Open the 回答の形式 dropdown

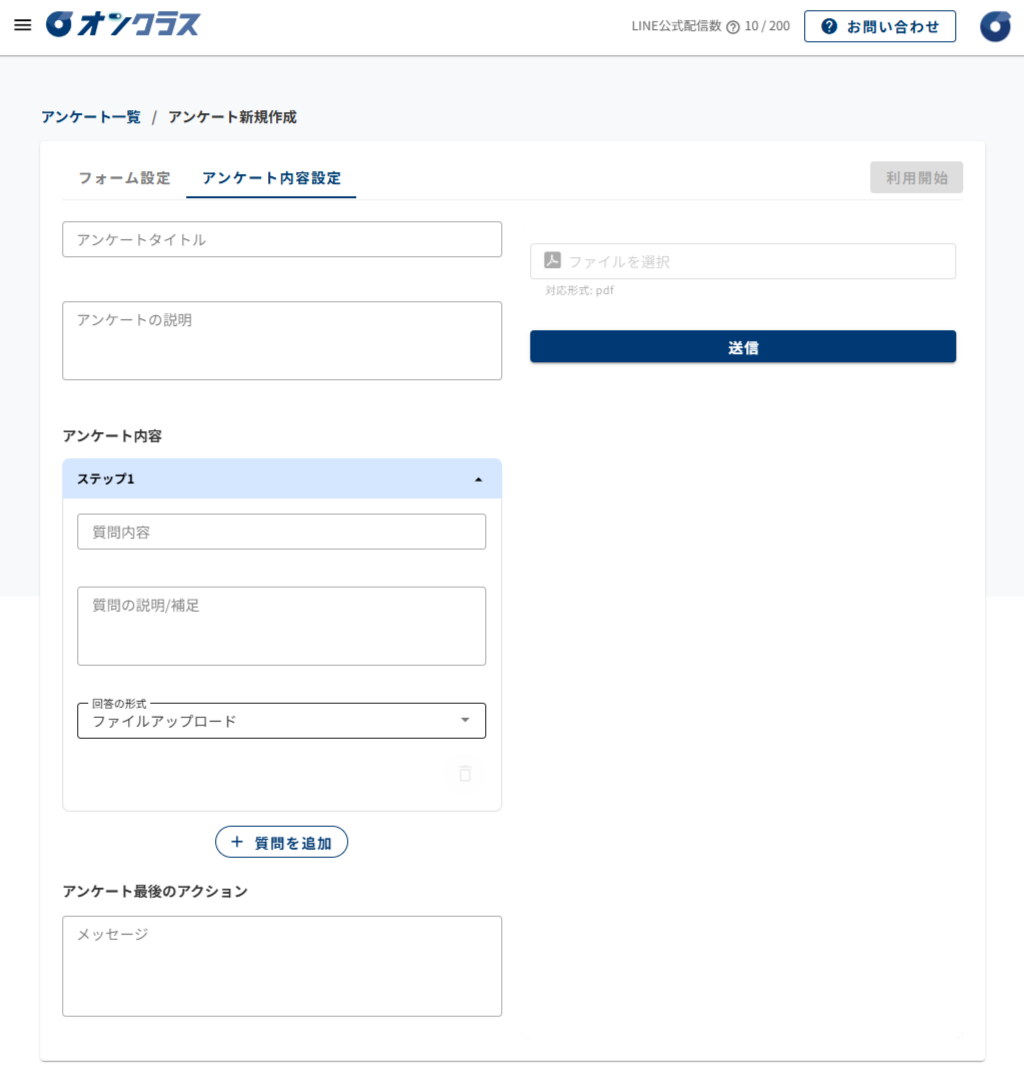point(281,721)
